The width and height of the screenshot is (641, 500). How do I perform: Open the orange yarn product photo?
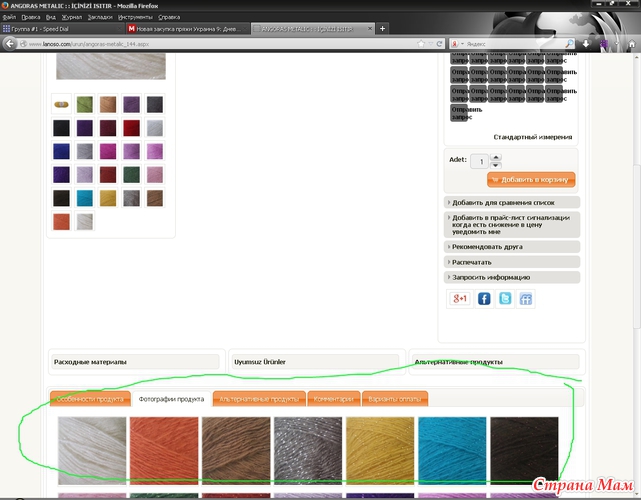coord(164,451)
